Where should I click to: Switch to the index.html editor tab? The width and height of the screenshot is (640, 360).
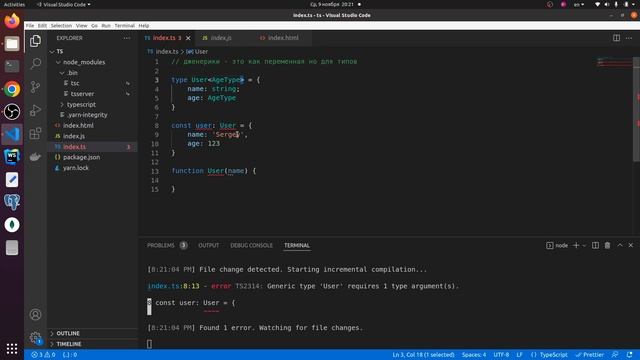click(x=283, y=38)
